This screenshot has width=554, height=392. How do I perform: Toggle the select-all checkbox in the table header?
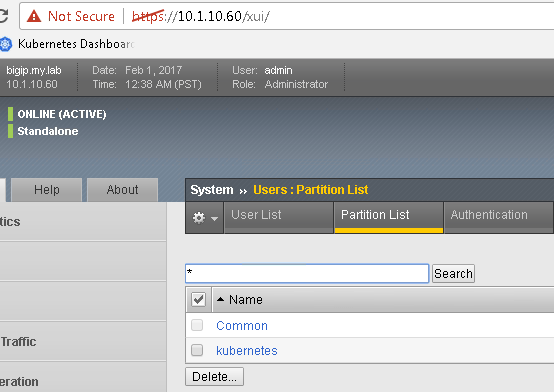point(198,299)
